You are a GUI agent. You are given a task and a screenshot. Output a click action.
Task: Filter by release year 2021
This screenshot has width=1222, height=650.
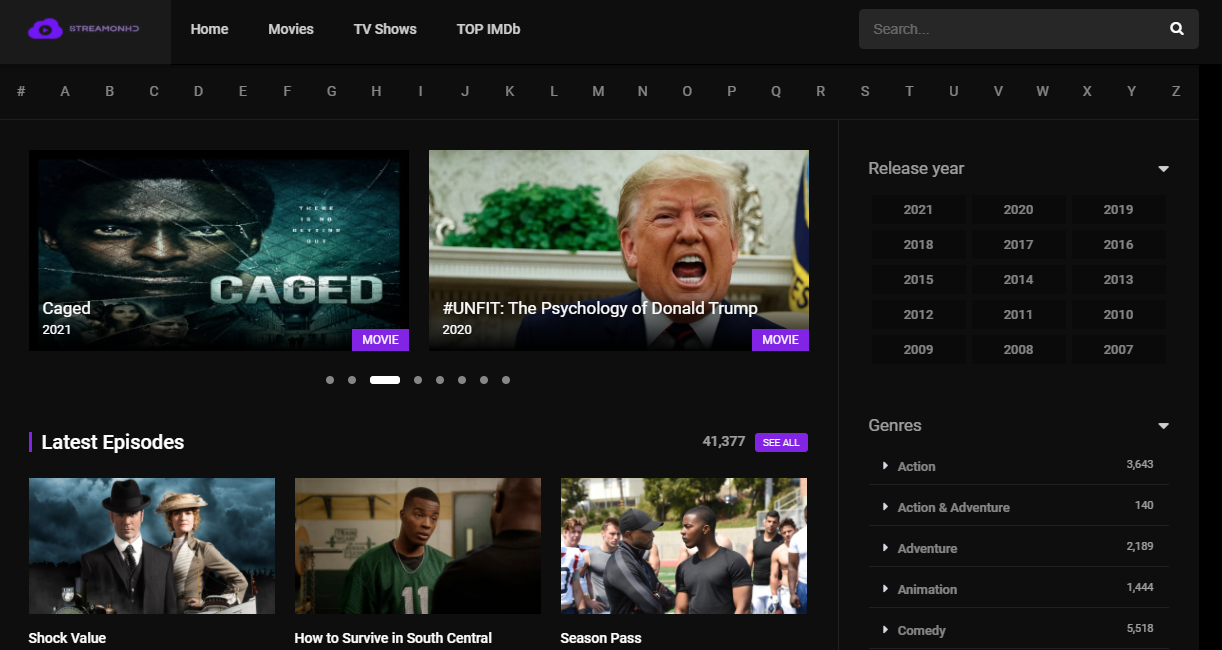(918, 210)
